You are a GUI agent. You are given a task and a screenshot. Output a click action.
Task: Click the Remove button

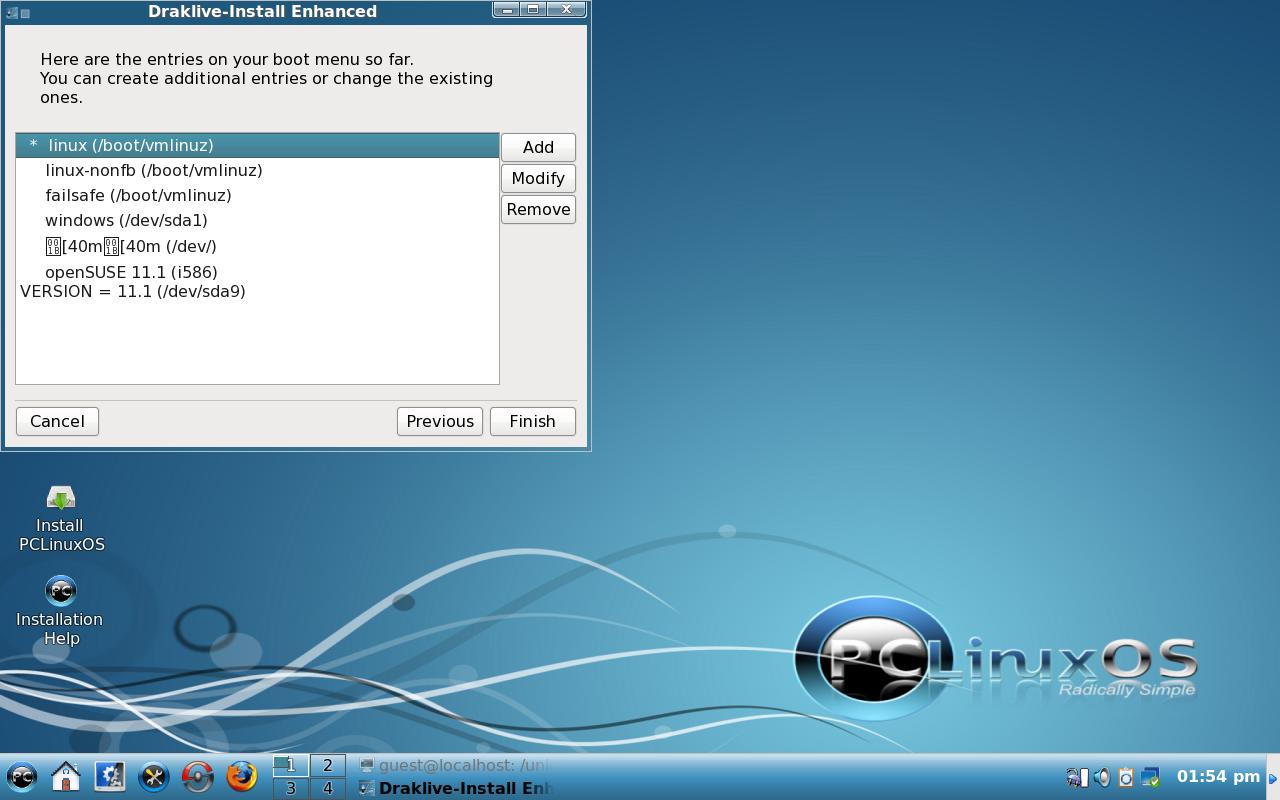click(x=538, y=209)
